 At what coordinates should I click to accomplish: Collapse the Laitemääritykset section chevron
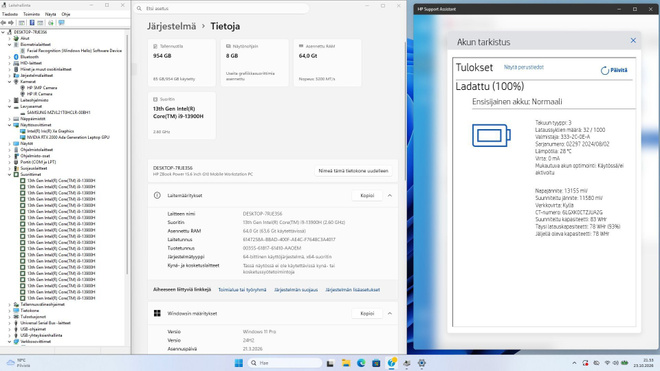coord(390,195)
